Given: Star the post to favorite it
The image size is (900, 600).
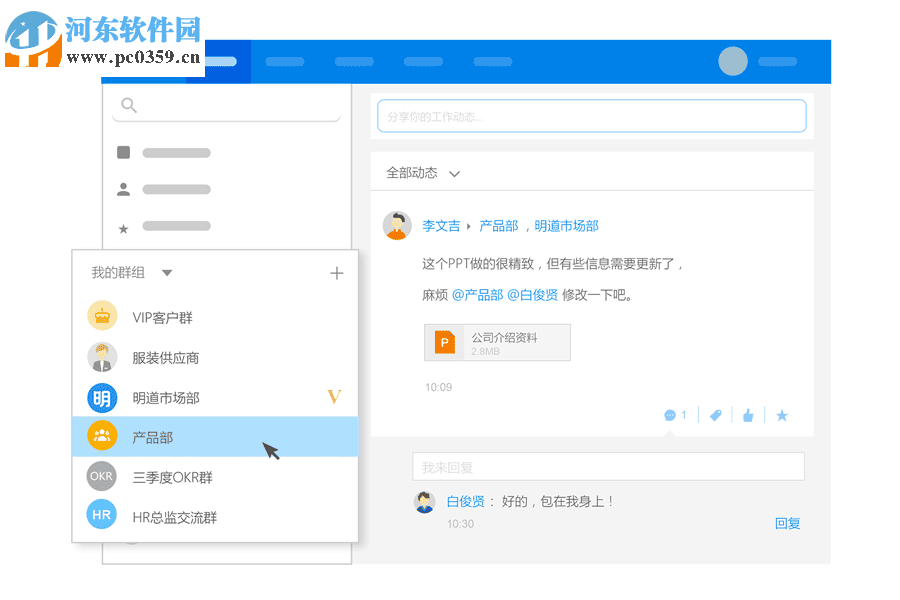Looking at the screenshot, I should 782,414.
